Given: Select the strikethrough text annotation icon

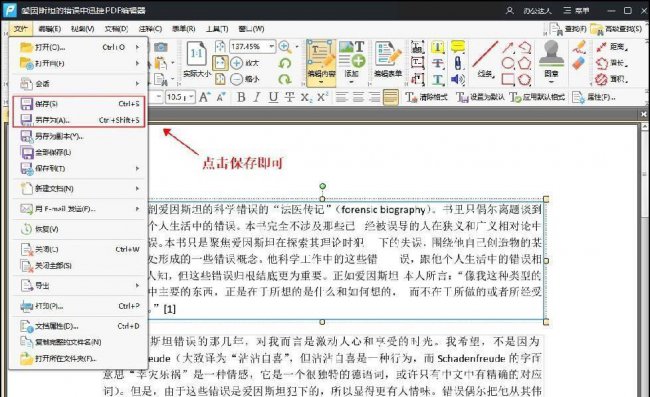Looking at the screenshot, I should 437,63.
